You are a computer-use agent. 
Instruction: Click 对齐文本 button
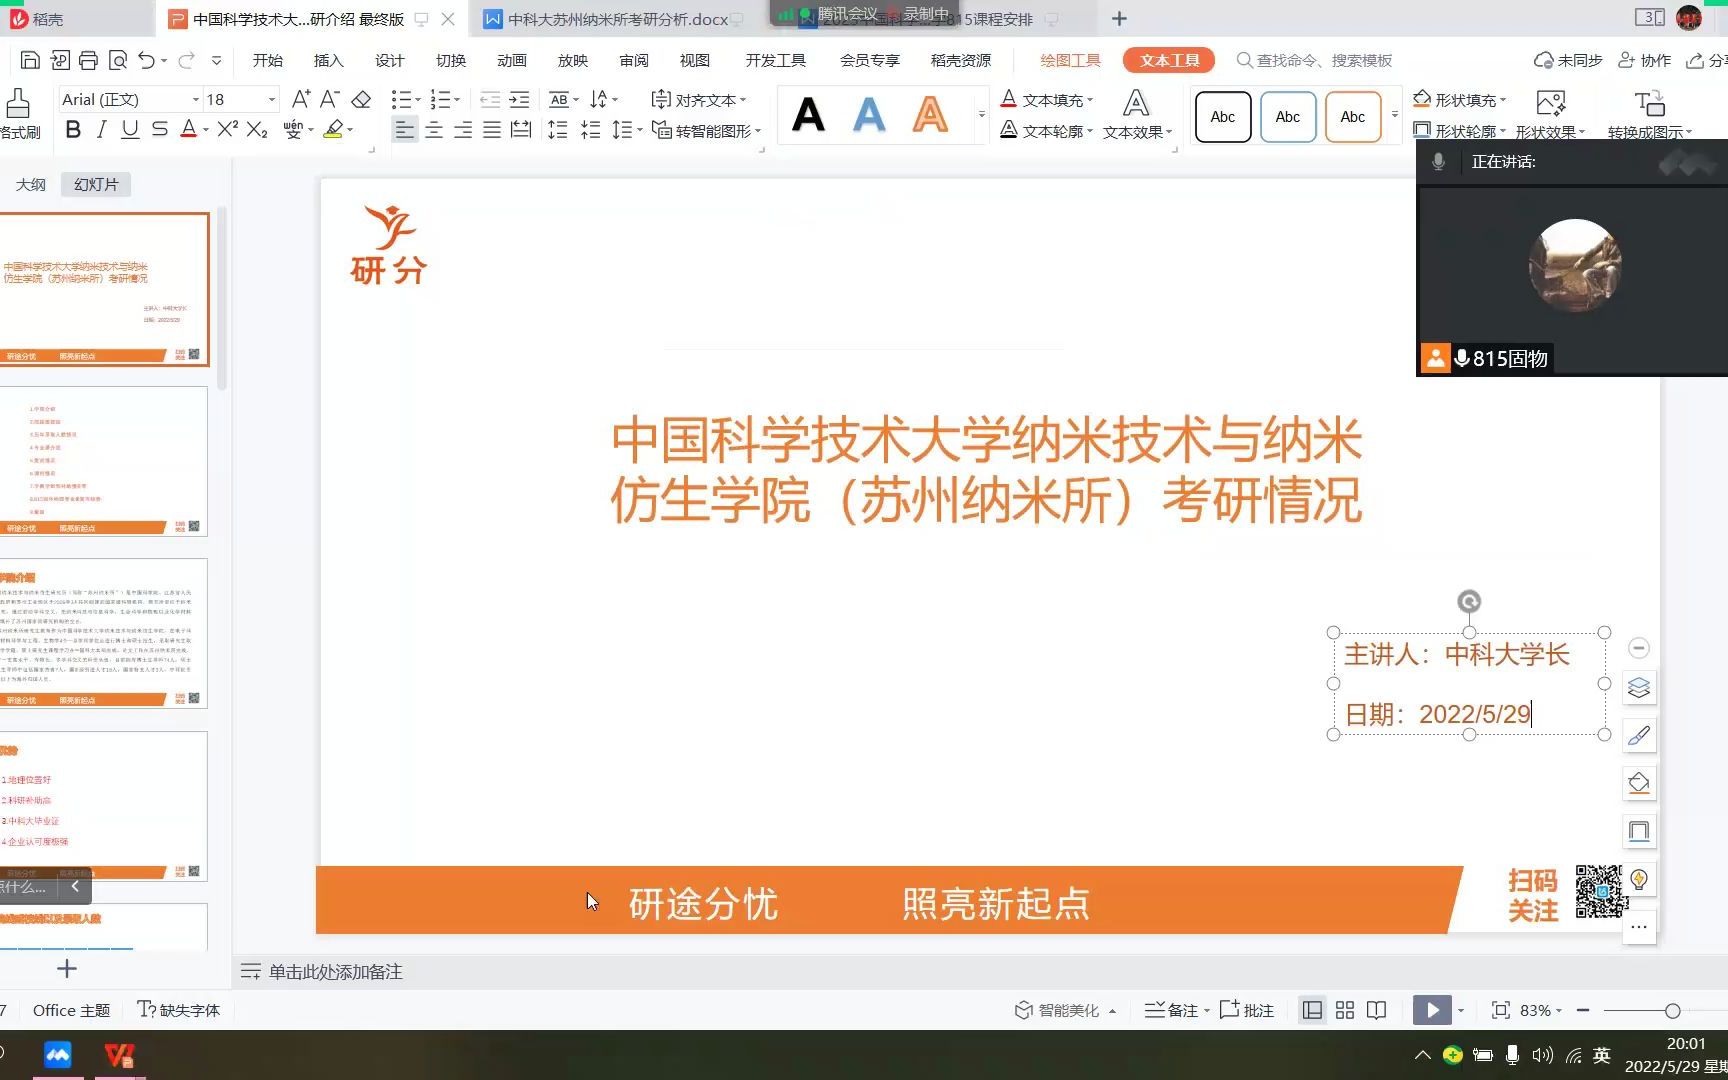[x=699, y=100]
